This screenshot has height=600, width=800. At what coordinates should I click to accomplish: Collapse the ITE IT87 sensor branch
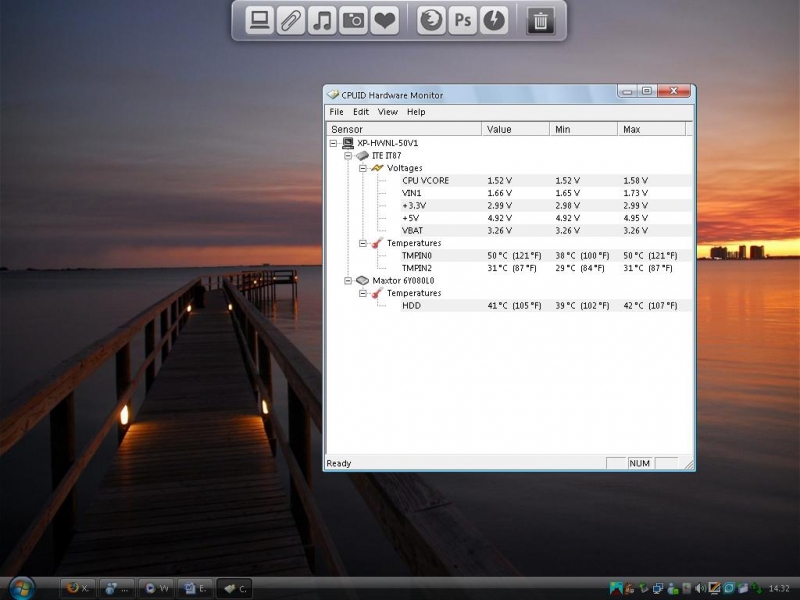tap(348, 156)
